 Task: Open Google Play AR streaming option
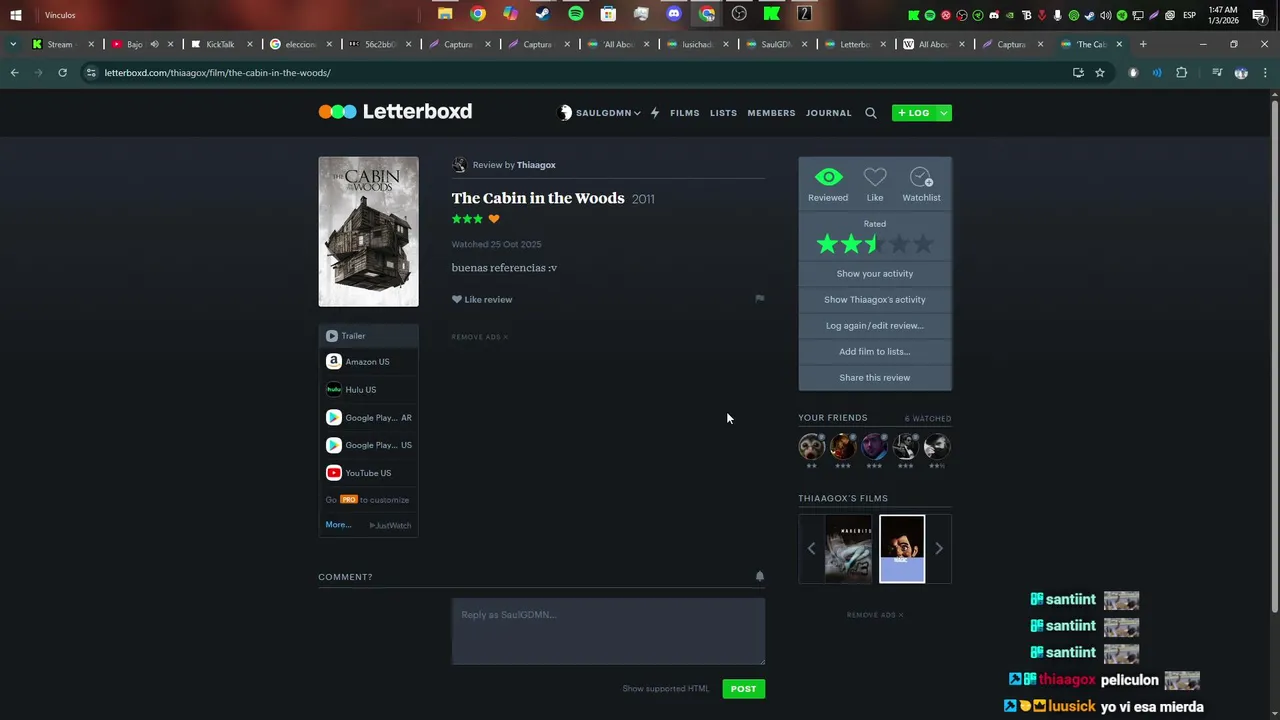(368, 418)
